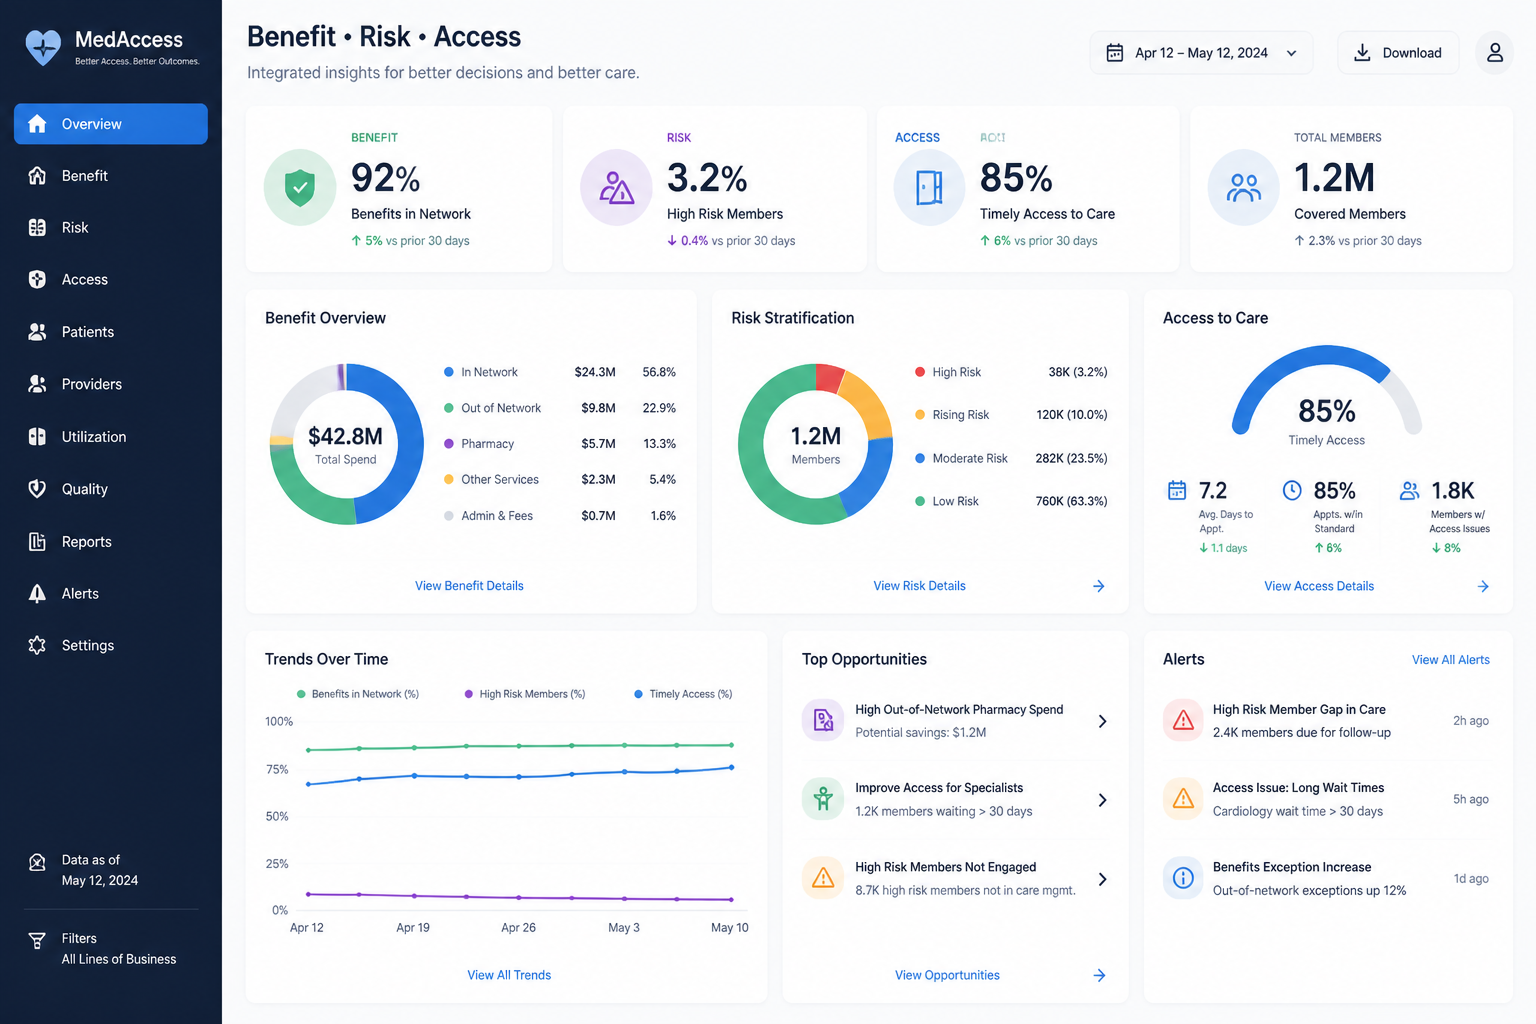1536x1024 pixels.
Task: Open the Apr 12 – May 12, 2024 date dropdown
Action: pos(1202,53)
